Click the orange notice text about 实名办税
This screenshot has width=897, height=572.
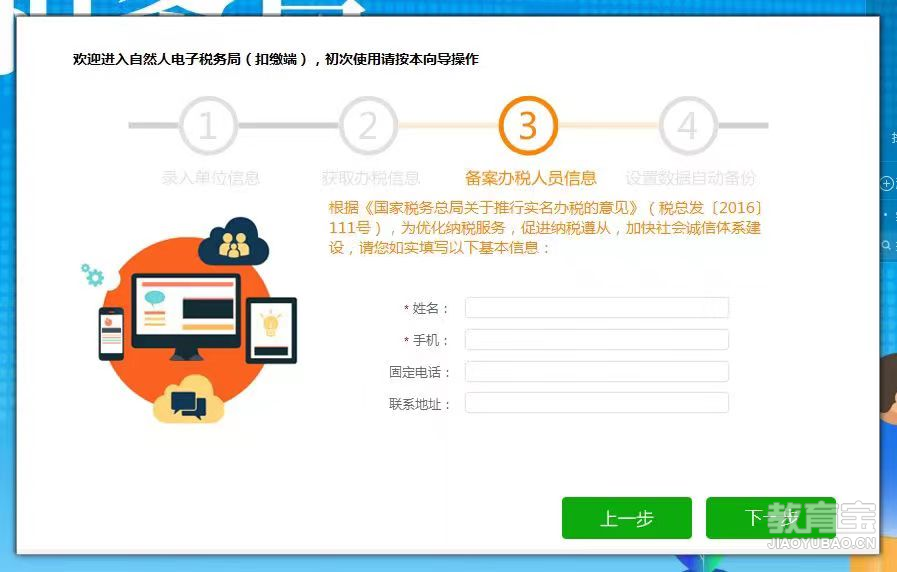tap(545, 228)
